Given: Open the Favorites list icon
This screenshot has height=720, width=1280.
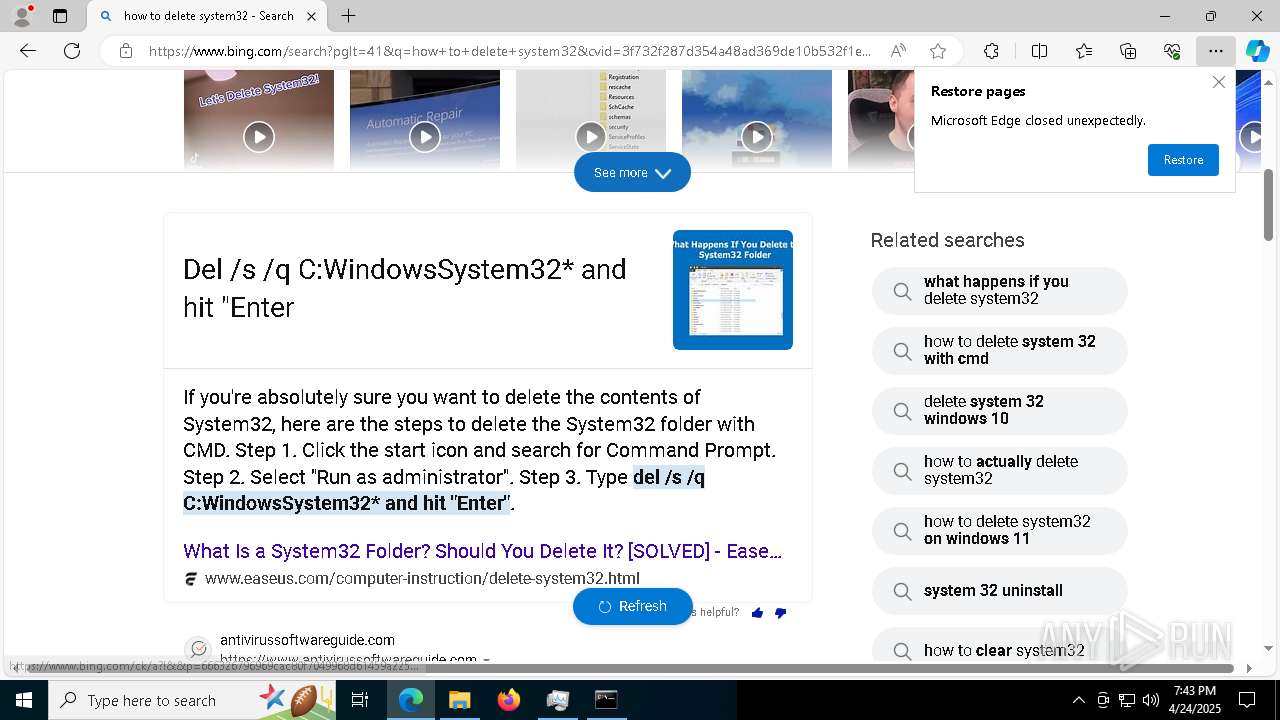Looking at the screenshot, I should [1084, 51].
